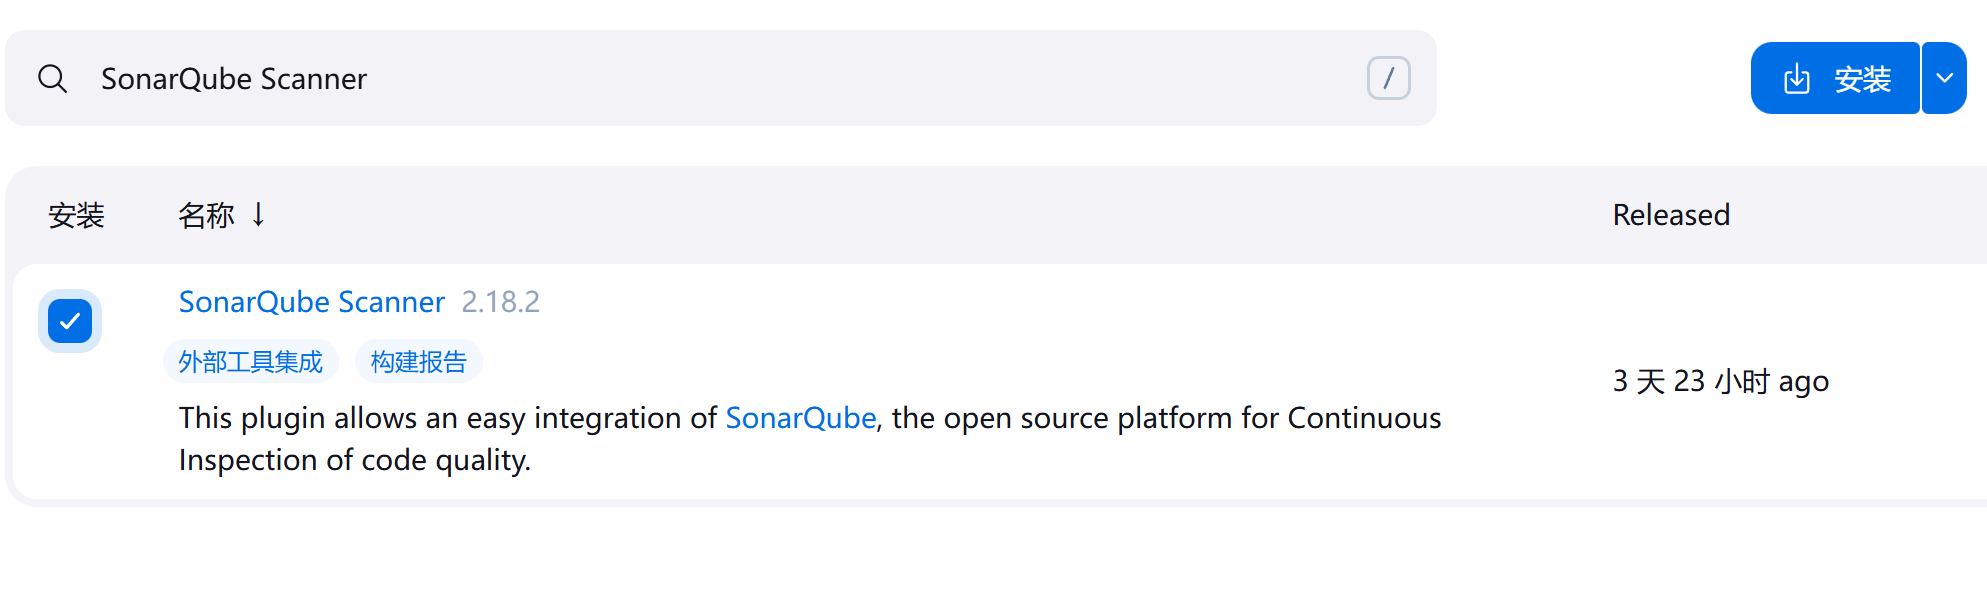Click the slash shortcut key hint

pos(1388,78)
